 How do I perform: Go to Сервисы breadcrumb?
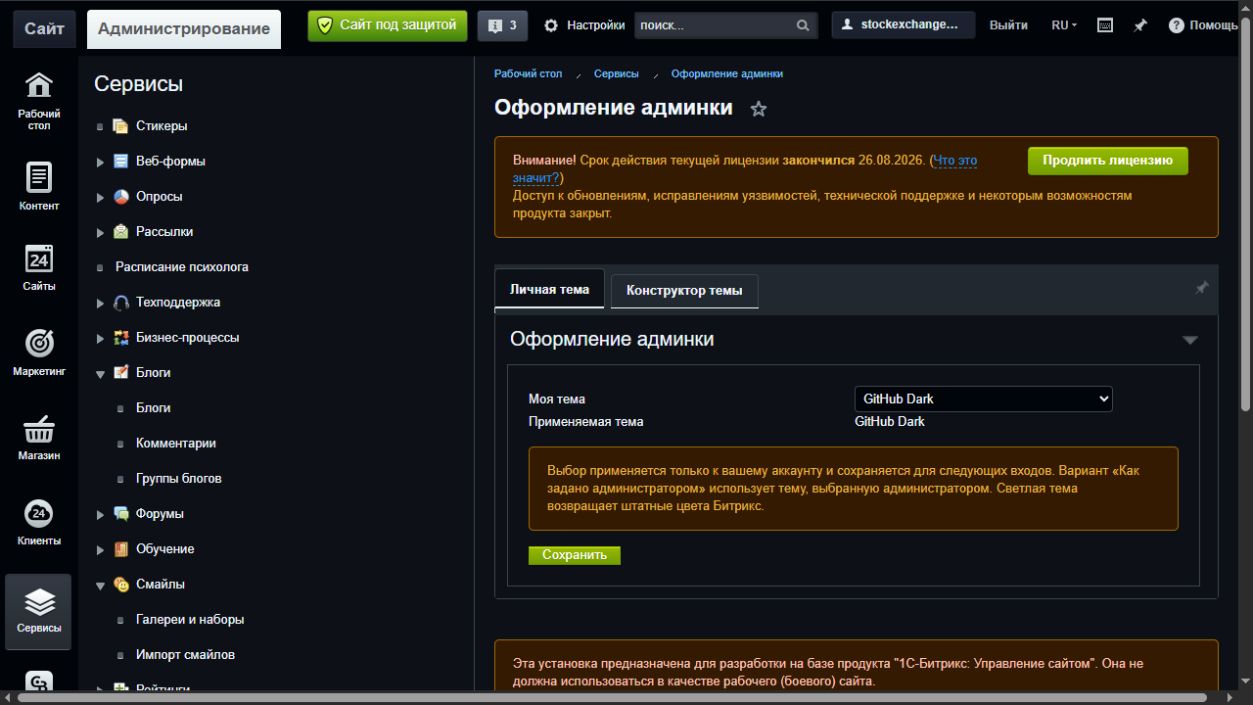click(x=616, y=74)
